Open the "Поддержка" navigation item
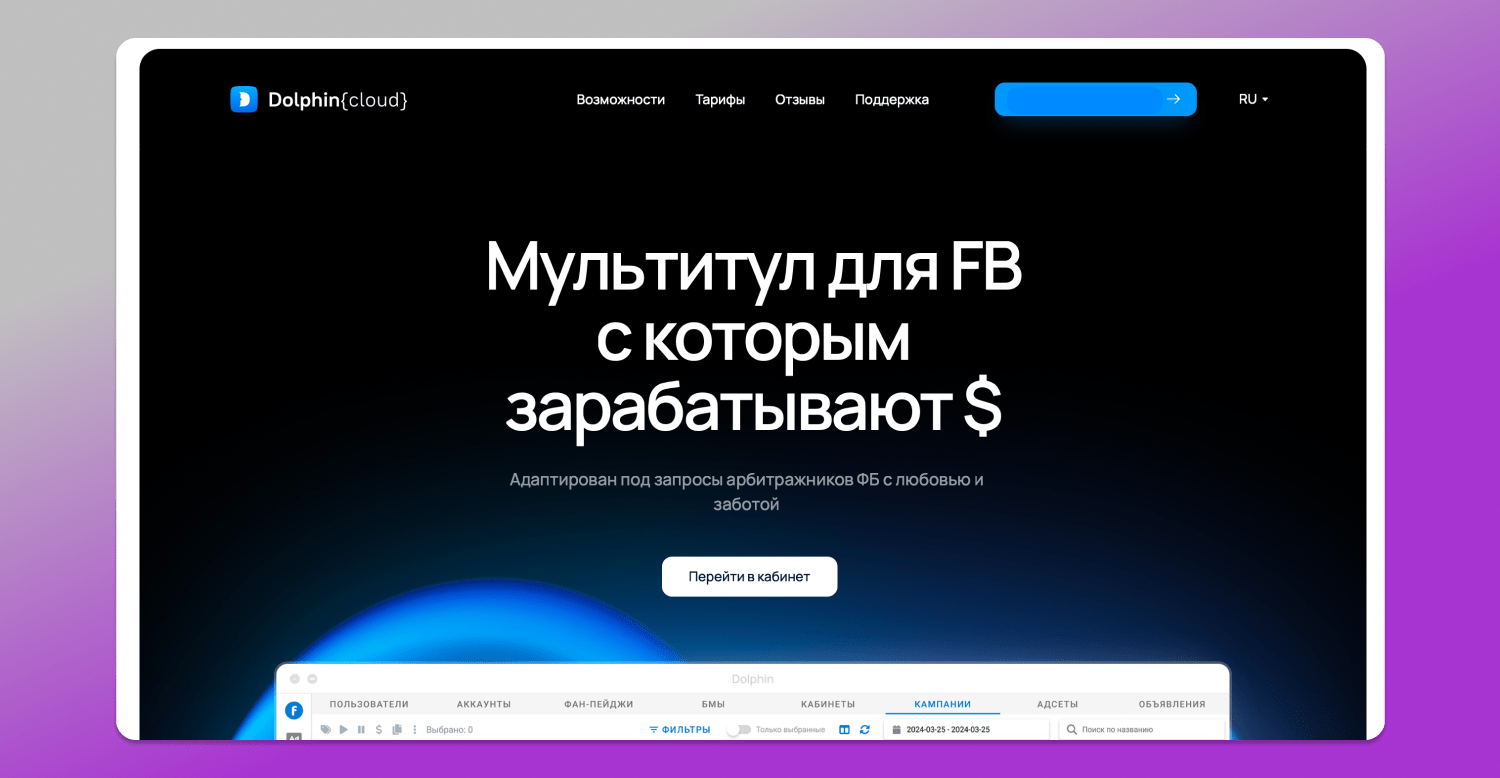This screenshot has height=778, width=1500. pos(892,99)
